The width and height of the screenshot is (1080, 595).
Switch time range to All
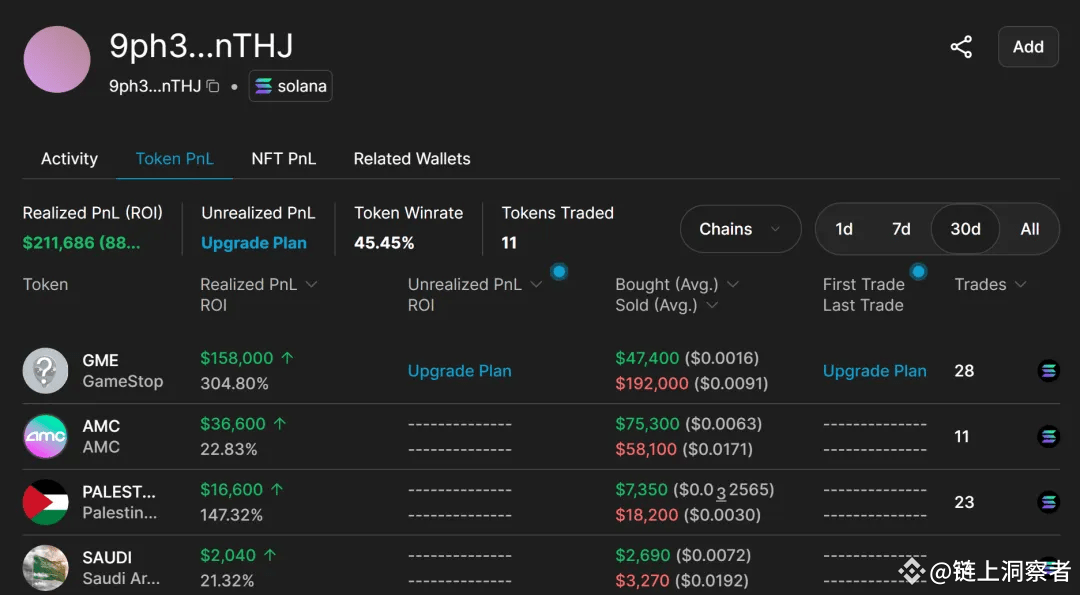(1030, 229)
